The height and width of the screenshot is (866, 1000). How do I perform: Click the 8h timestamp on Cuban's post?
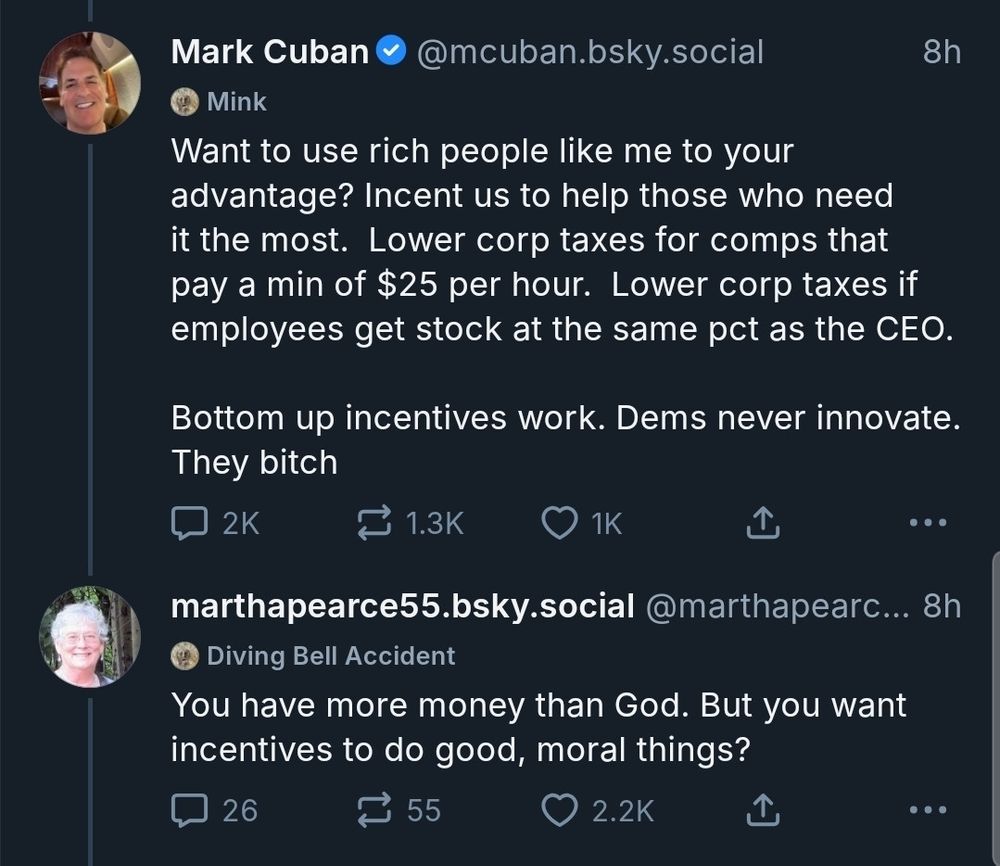(941, 52)
